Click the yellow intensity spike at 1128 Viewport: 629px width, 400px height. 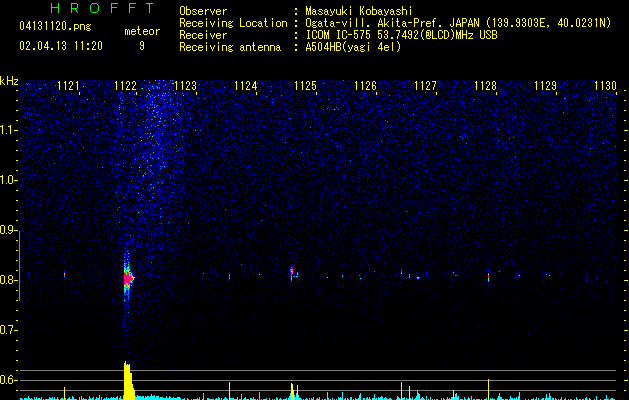pos(488,389)
